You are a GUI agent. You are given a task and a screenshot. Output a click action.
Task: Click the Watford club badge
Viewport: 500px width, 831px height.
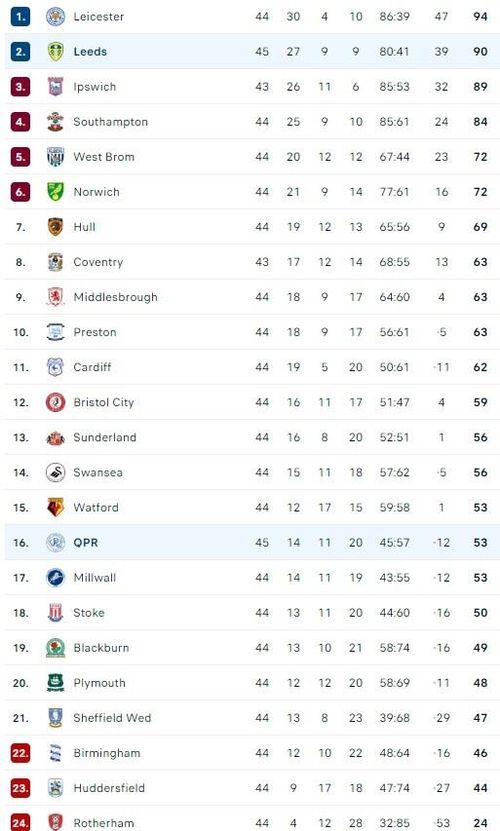click(55, 507)
